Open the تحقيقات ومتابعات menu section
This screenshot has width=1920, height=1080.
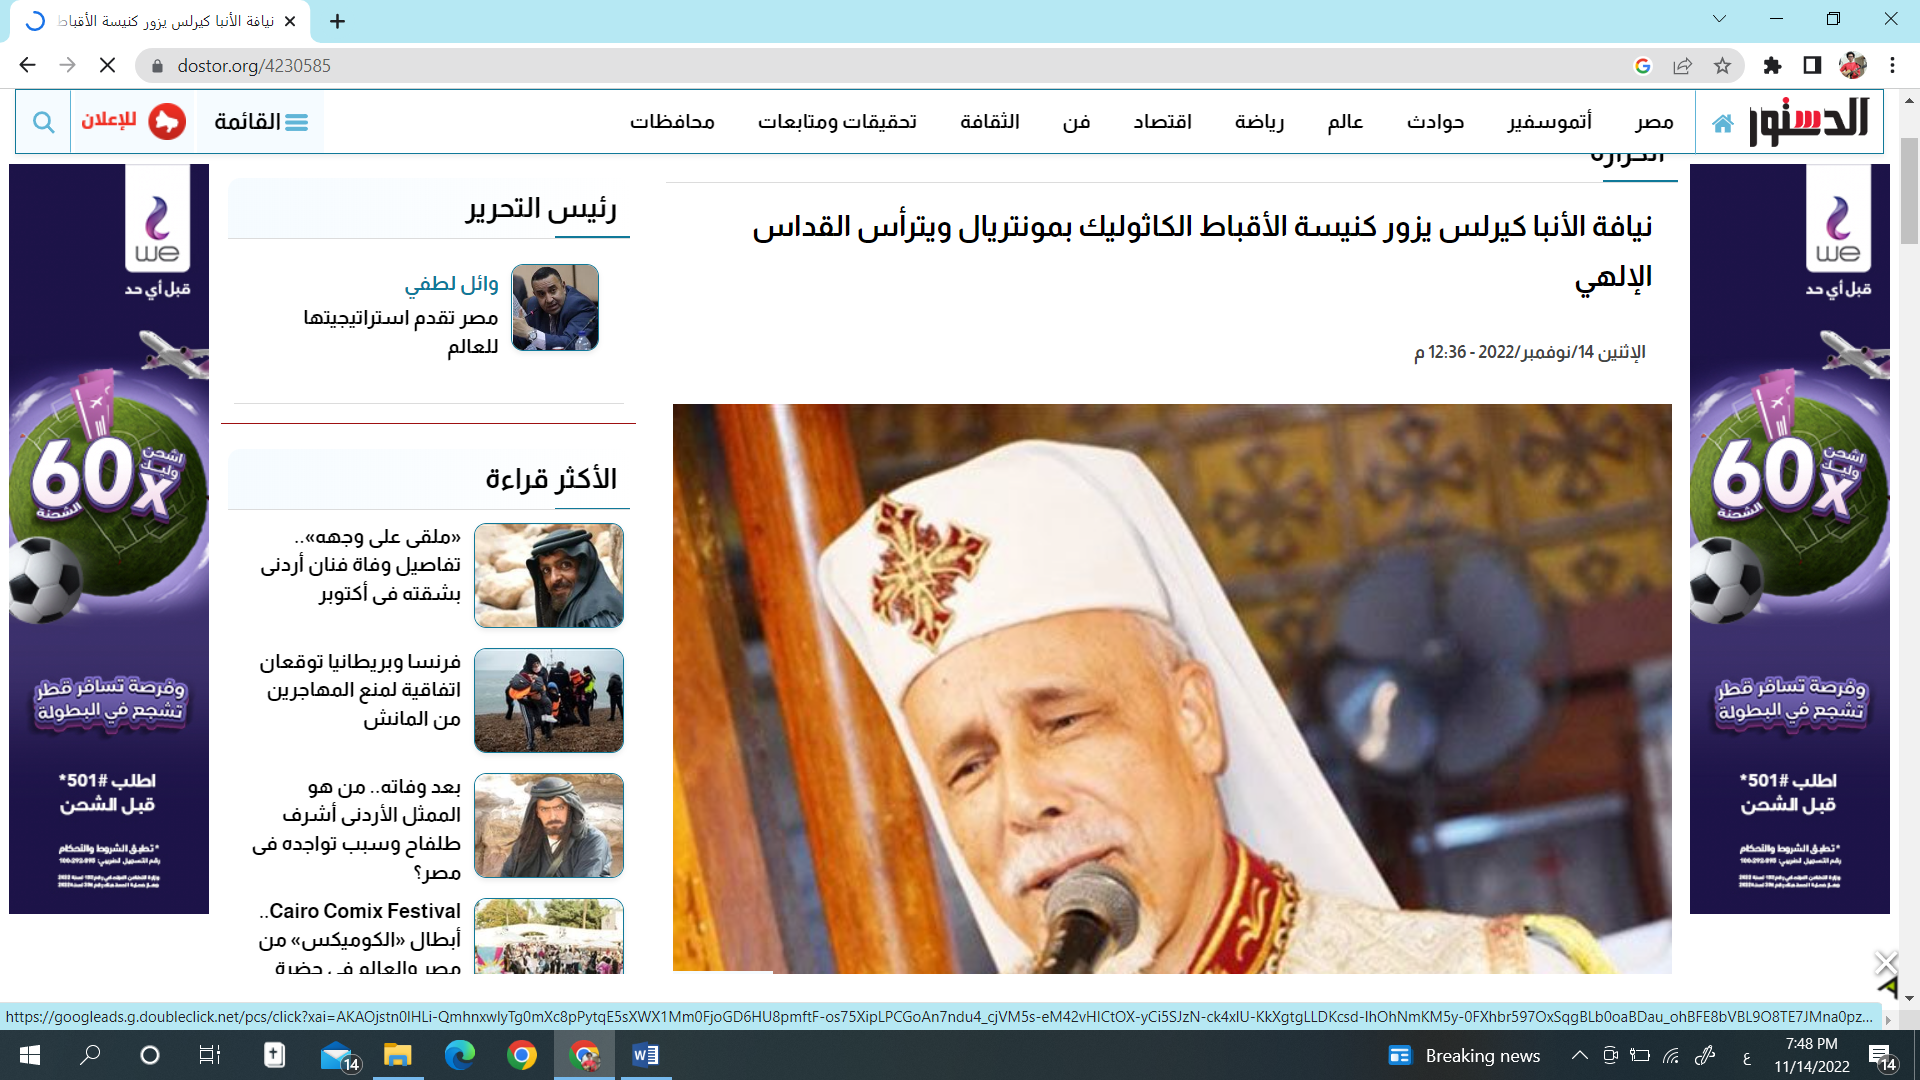click(x=837, y=122)
